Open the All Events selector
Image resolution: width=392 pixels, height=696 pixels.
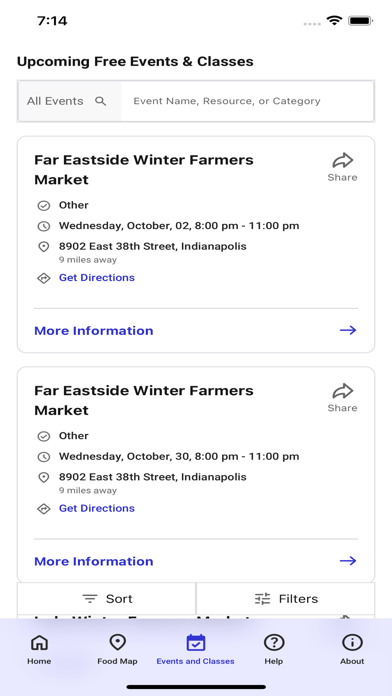point(69,101)
